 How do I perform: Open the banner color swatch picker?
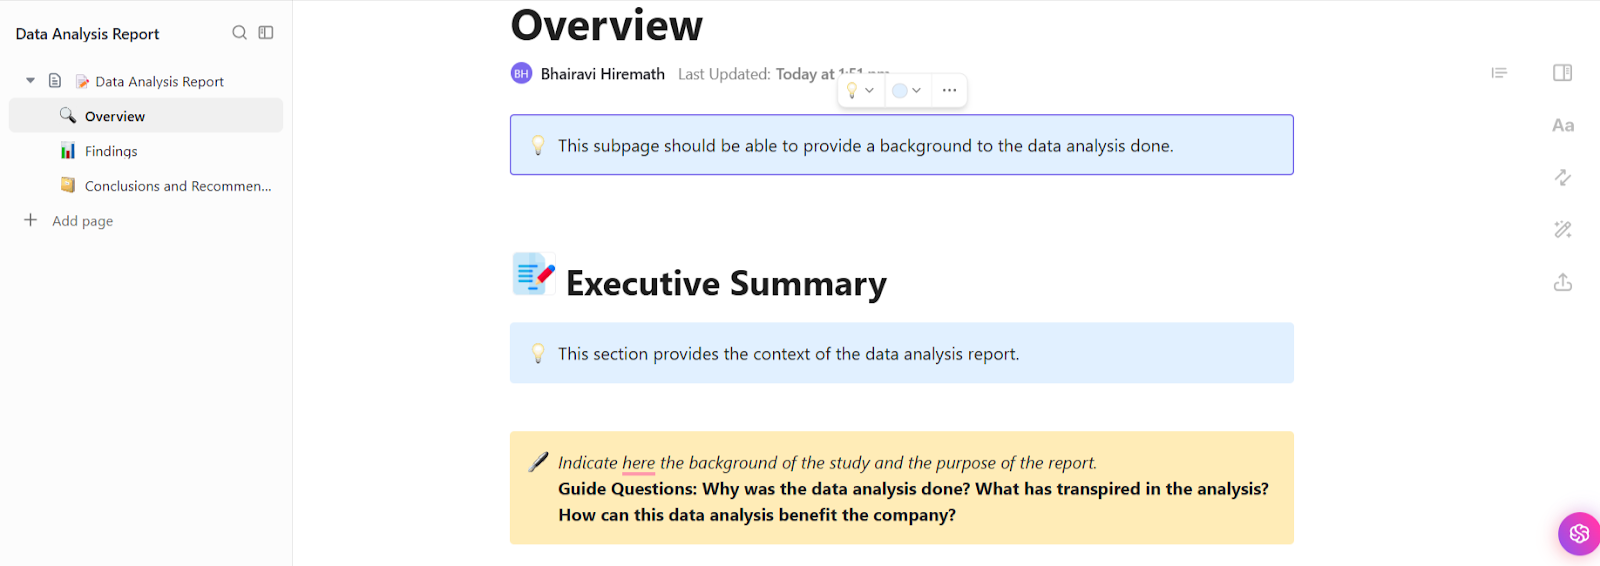906,90
